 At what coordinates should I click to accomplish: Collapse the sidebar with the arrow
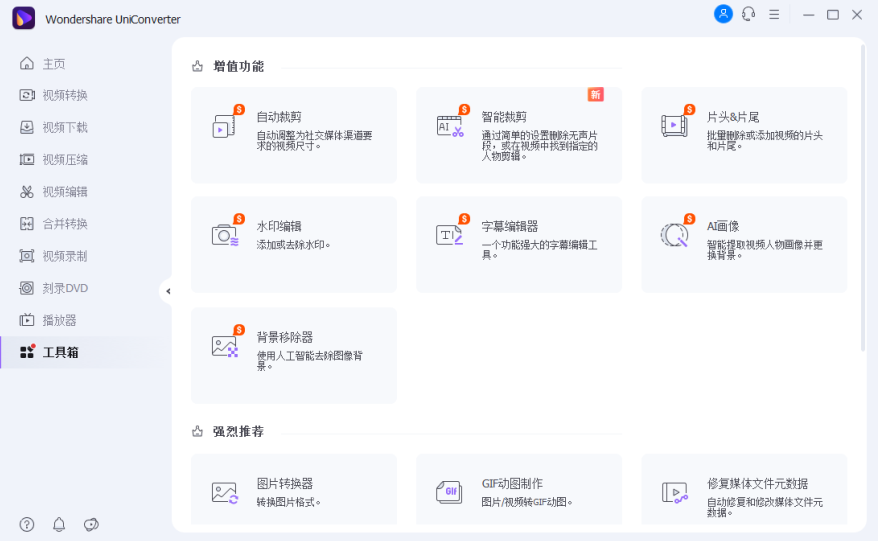click(x=167, y=291)
